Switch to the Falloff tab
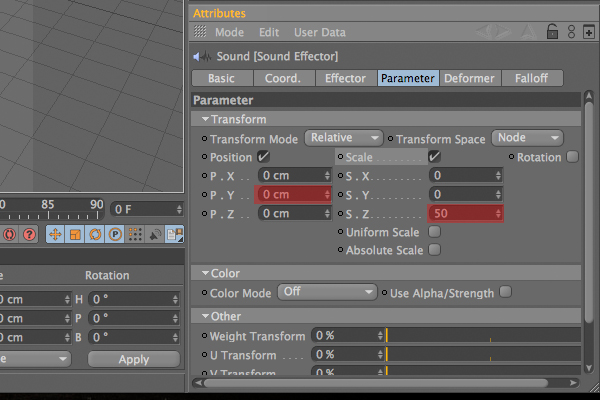The height and width of the screenshot is (400, 600). [532, 78]
